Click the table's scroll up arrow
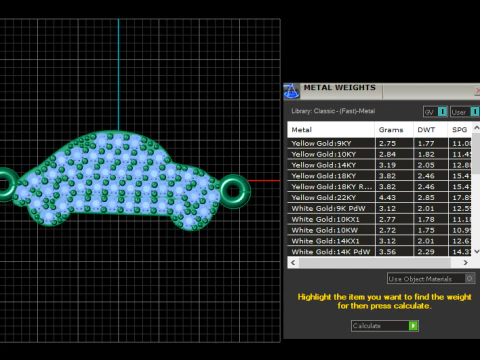The width and height of the screenshot is (480, 360). coord(476,128)
